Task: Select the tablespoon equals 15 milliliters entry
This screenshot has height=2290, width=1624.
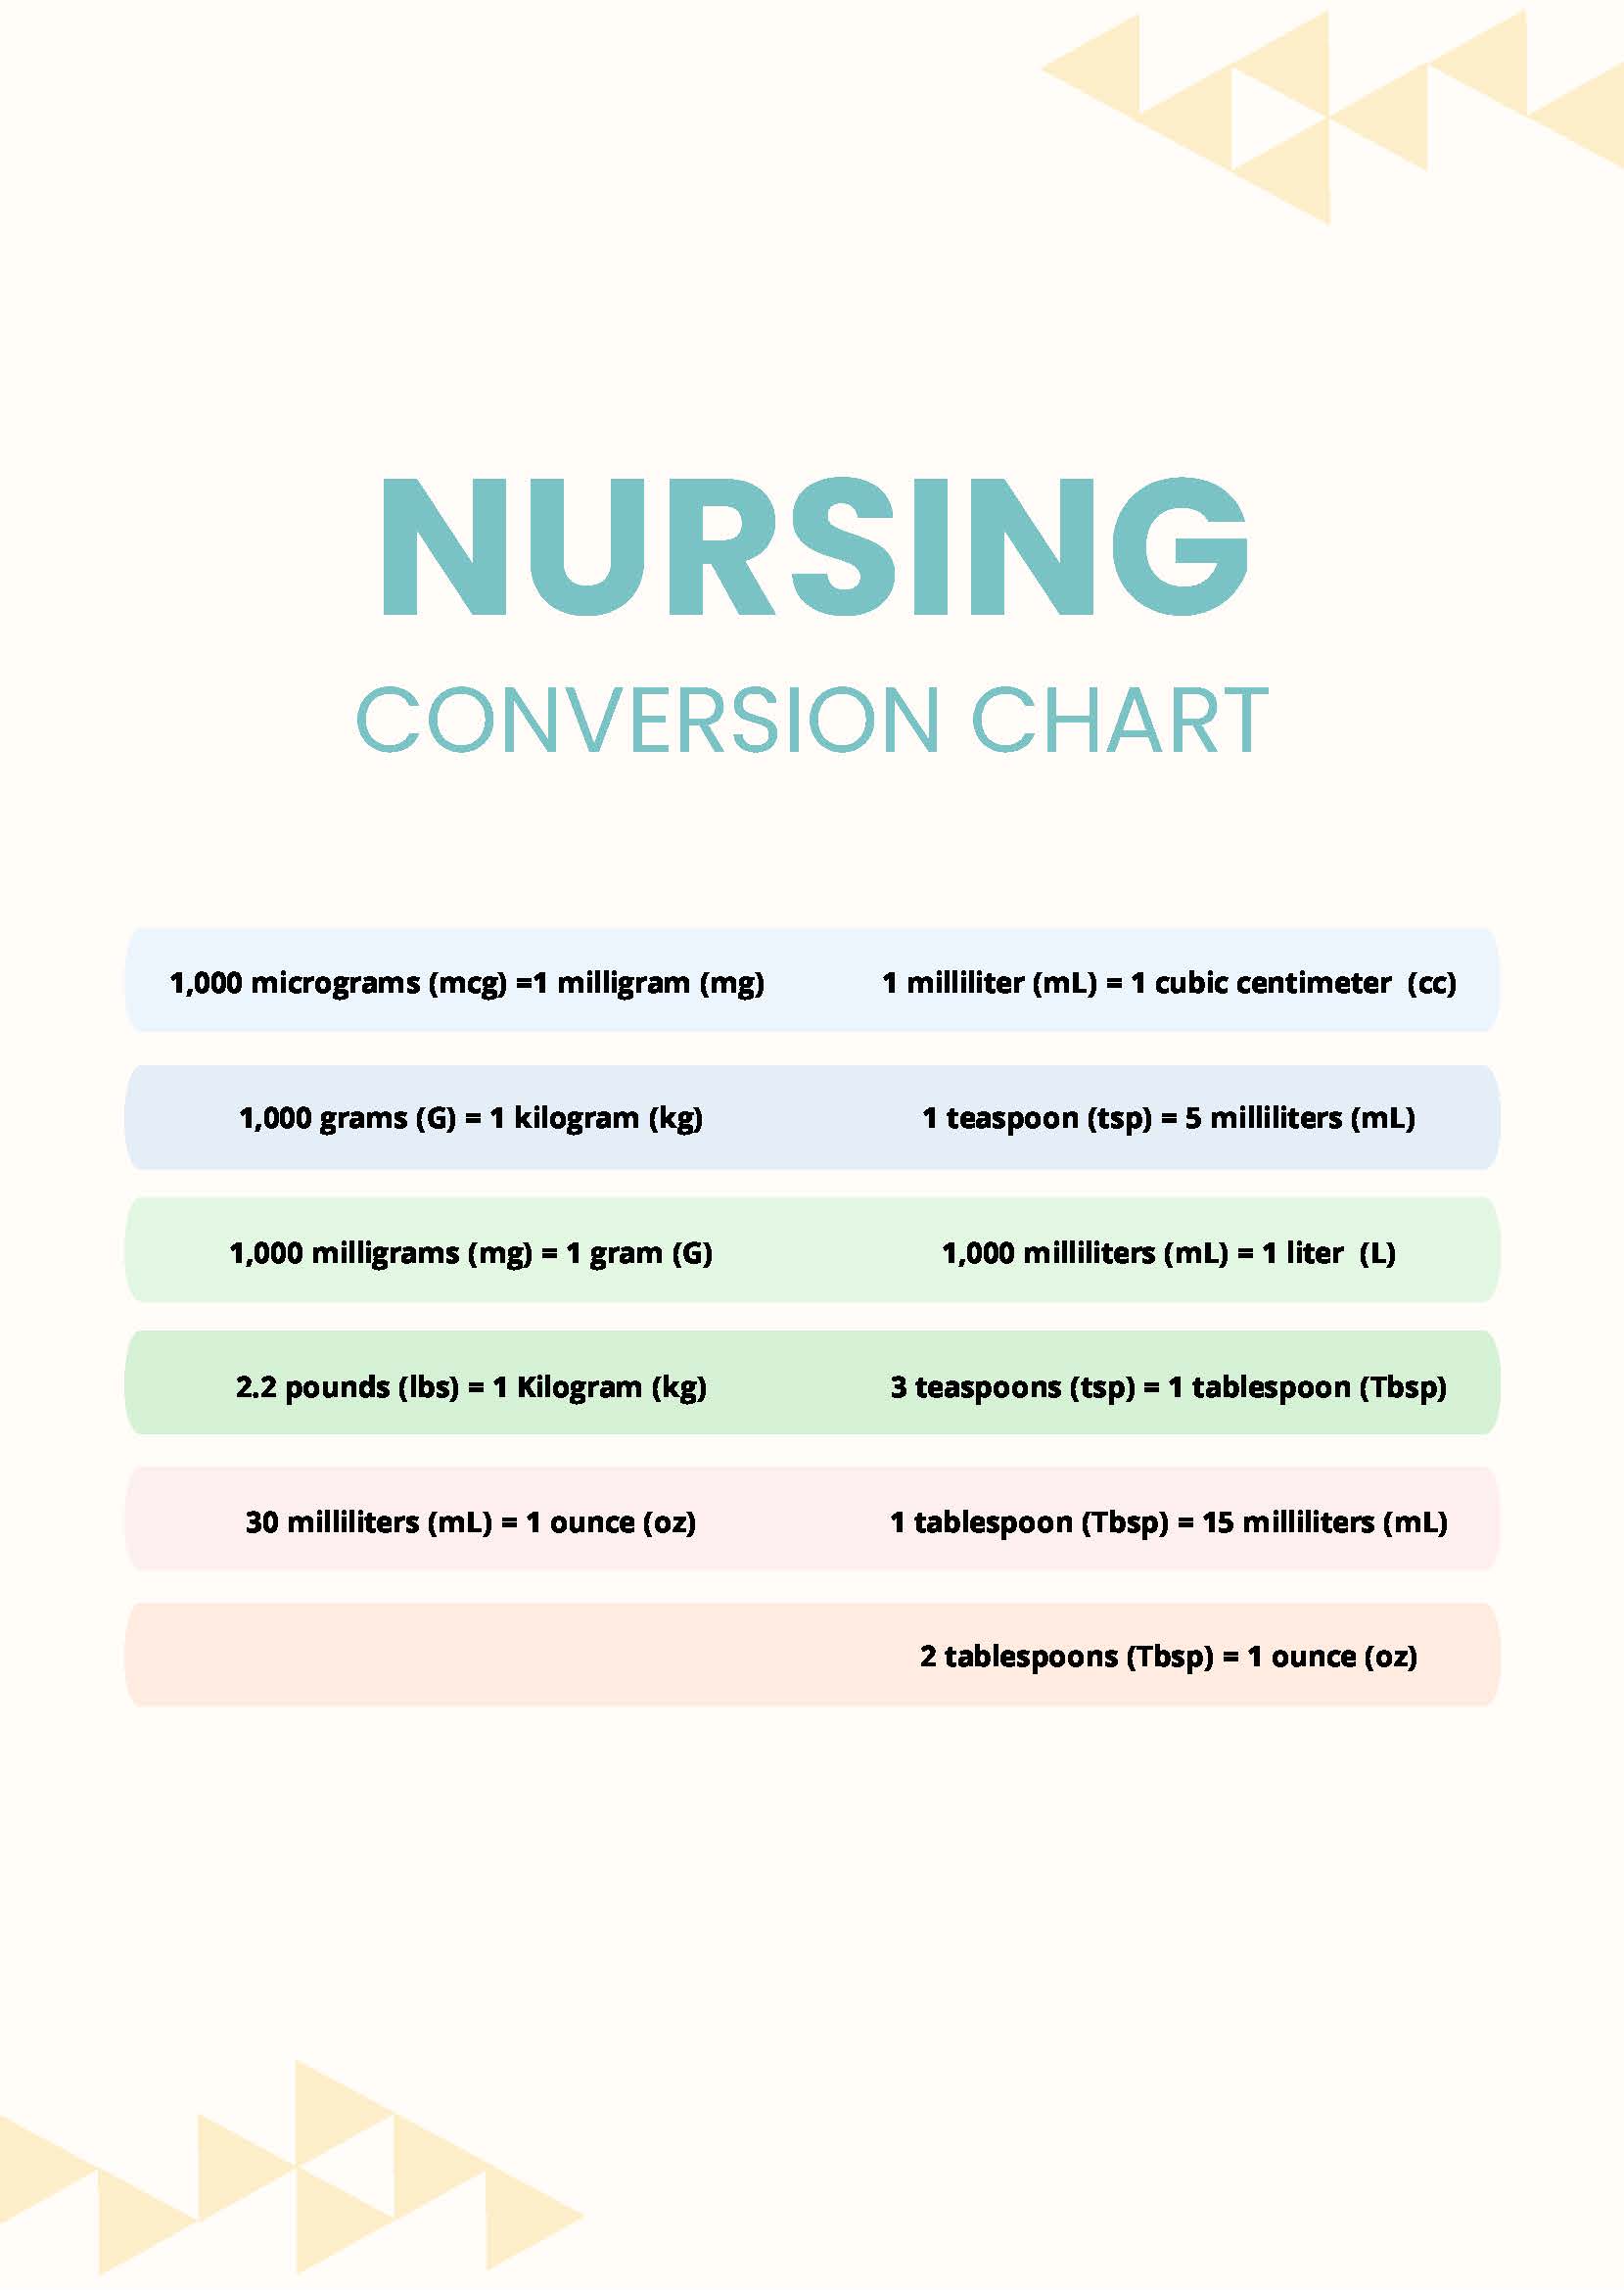Action: pos(1169,1522)
